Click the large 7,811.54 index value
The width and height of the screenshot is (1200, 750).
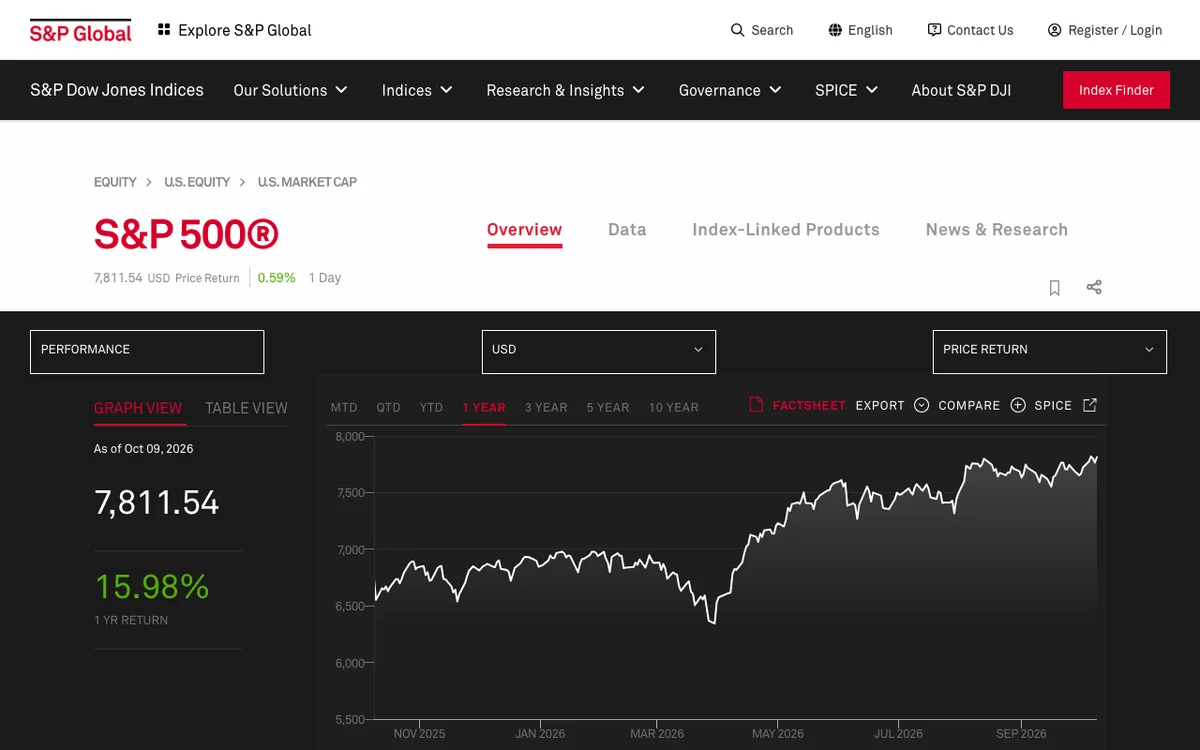coord(157,502)
